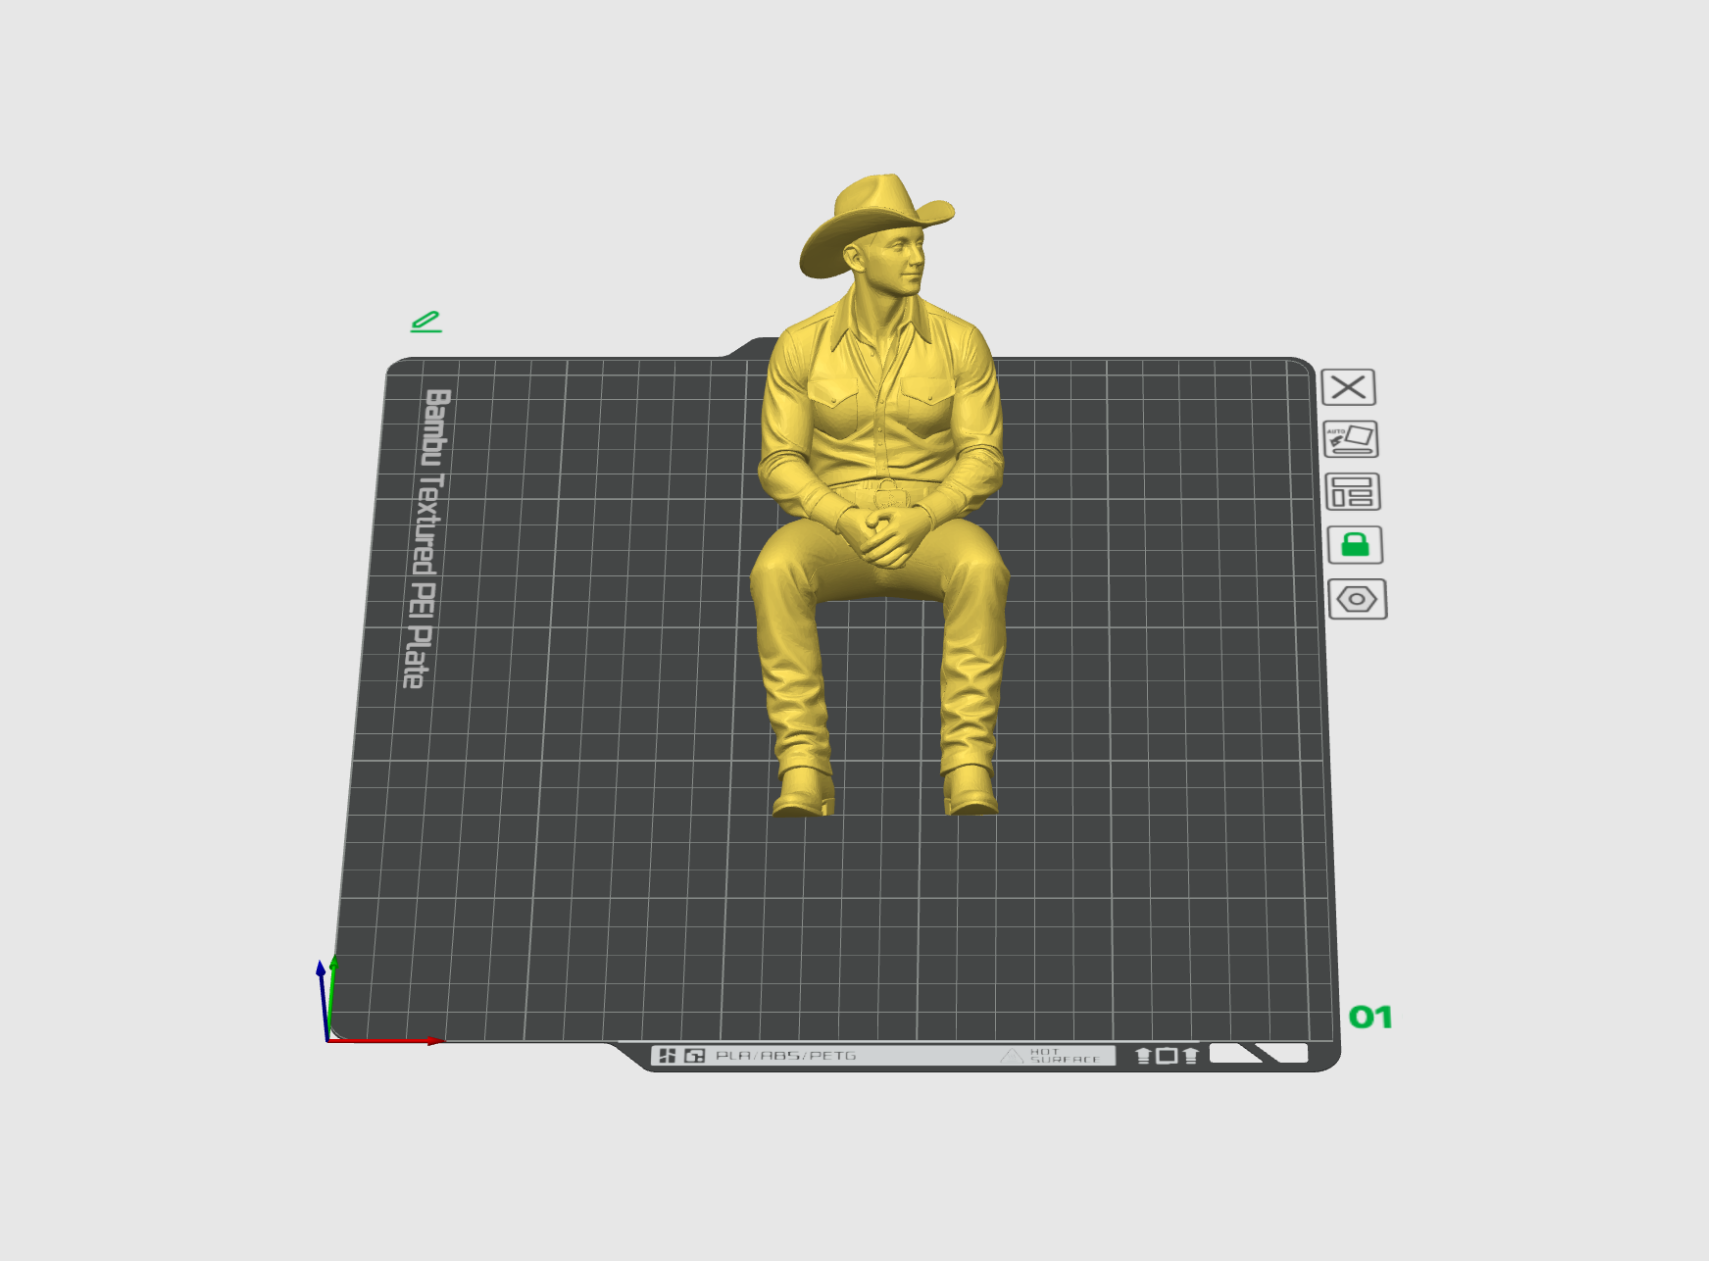The height and width of the screenshot is (1261, 1709).
Task: Open the plate settings hexagon icon
Action: (1357, 599)
